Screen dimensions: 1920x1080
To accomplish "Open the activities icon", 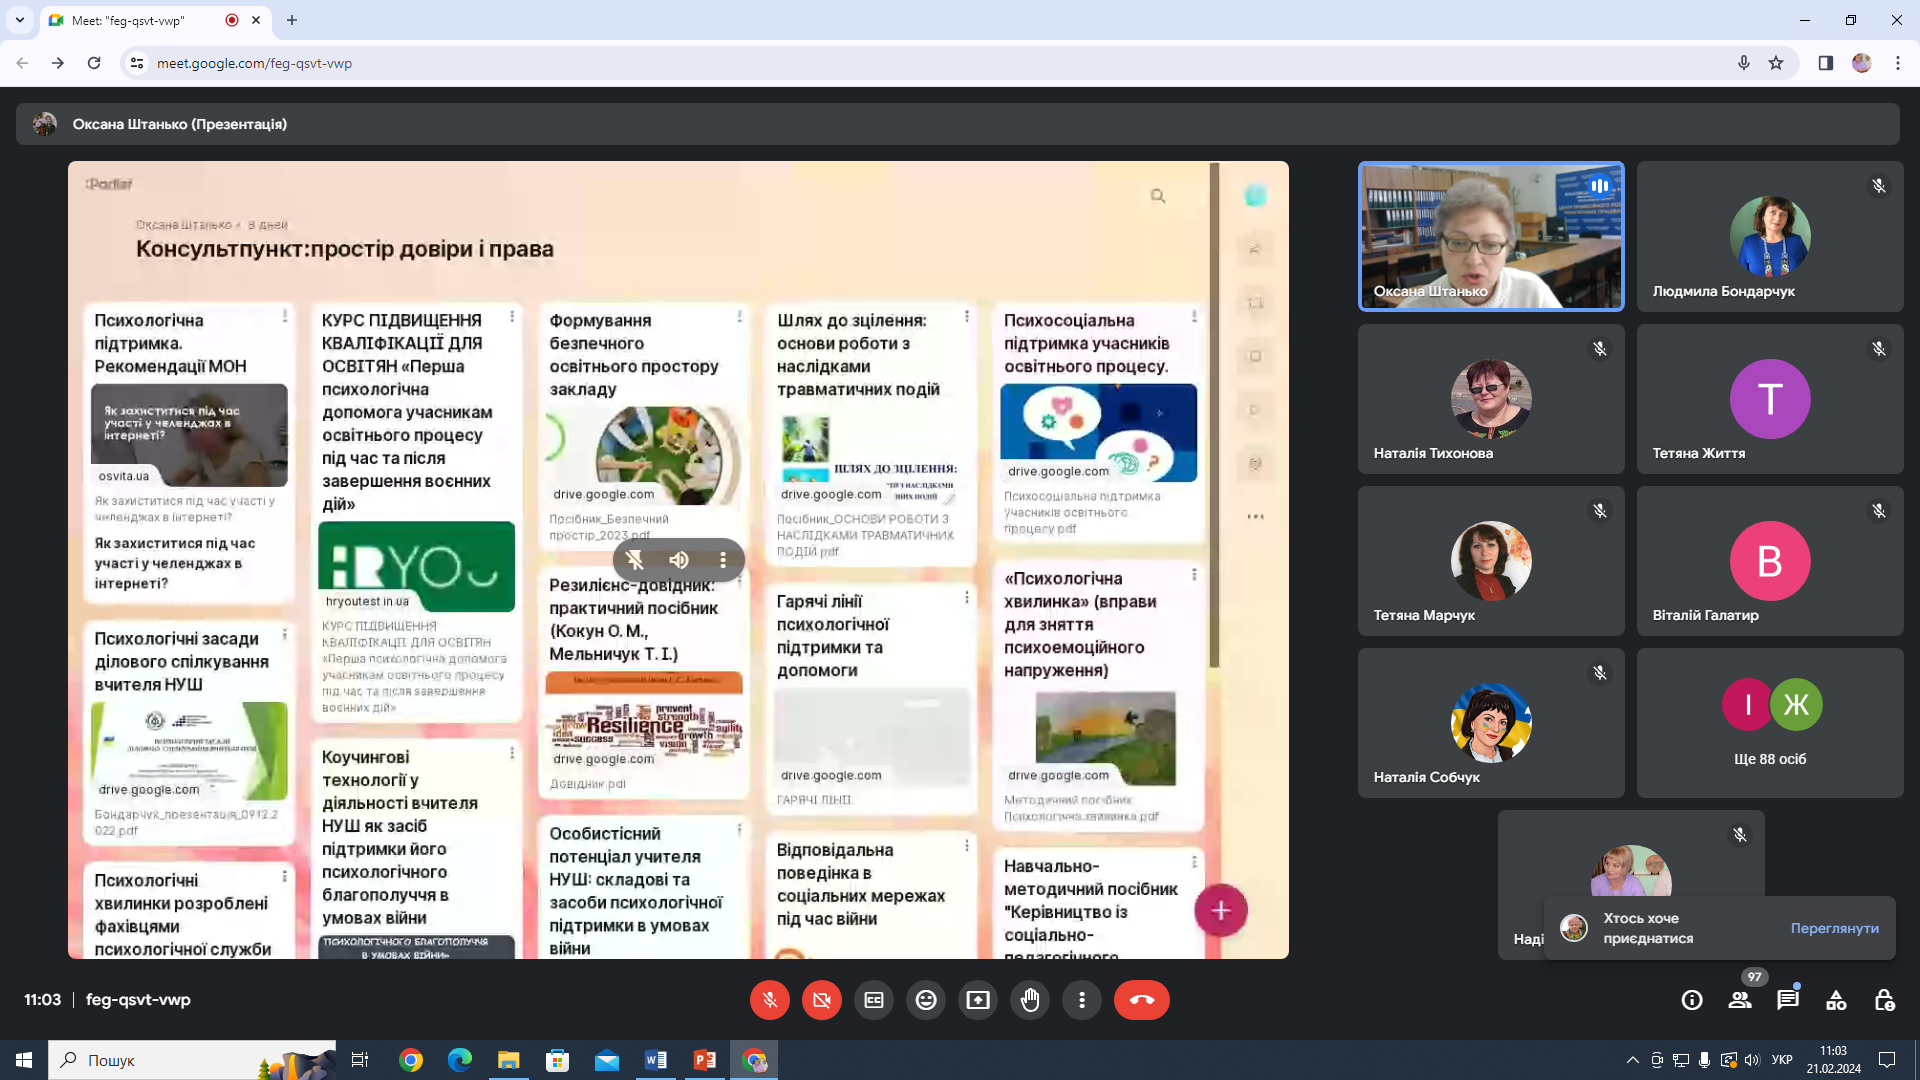I will coord(1836,1000).
